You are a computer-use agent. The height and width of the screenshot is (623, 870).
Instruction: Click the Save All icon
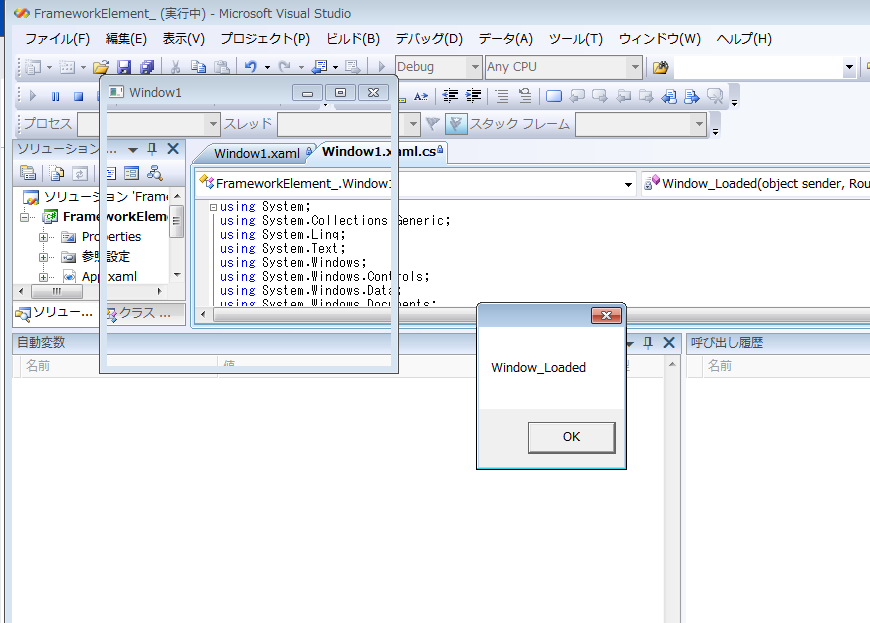[x=147, y=67]
